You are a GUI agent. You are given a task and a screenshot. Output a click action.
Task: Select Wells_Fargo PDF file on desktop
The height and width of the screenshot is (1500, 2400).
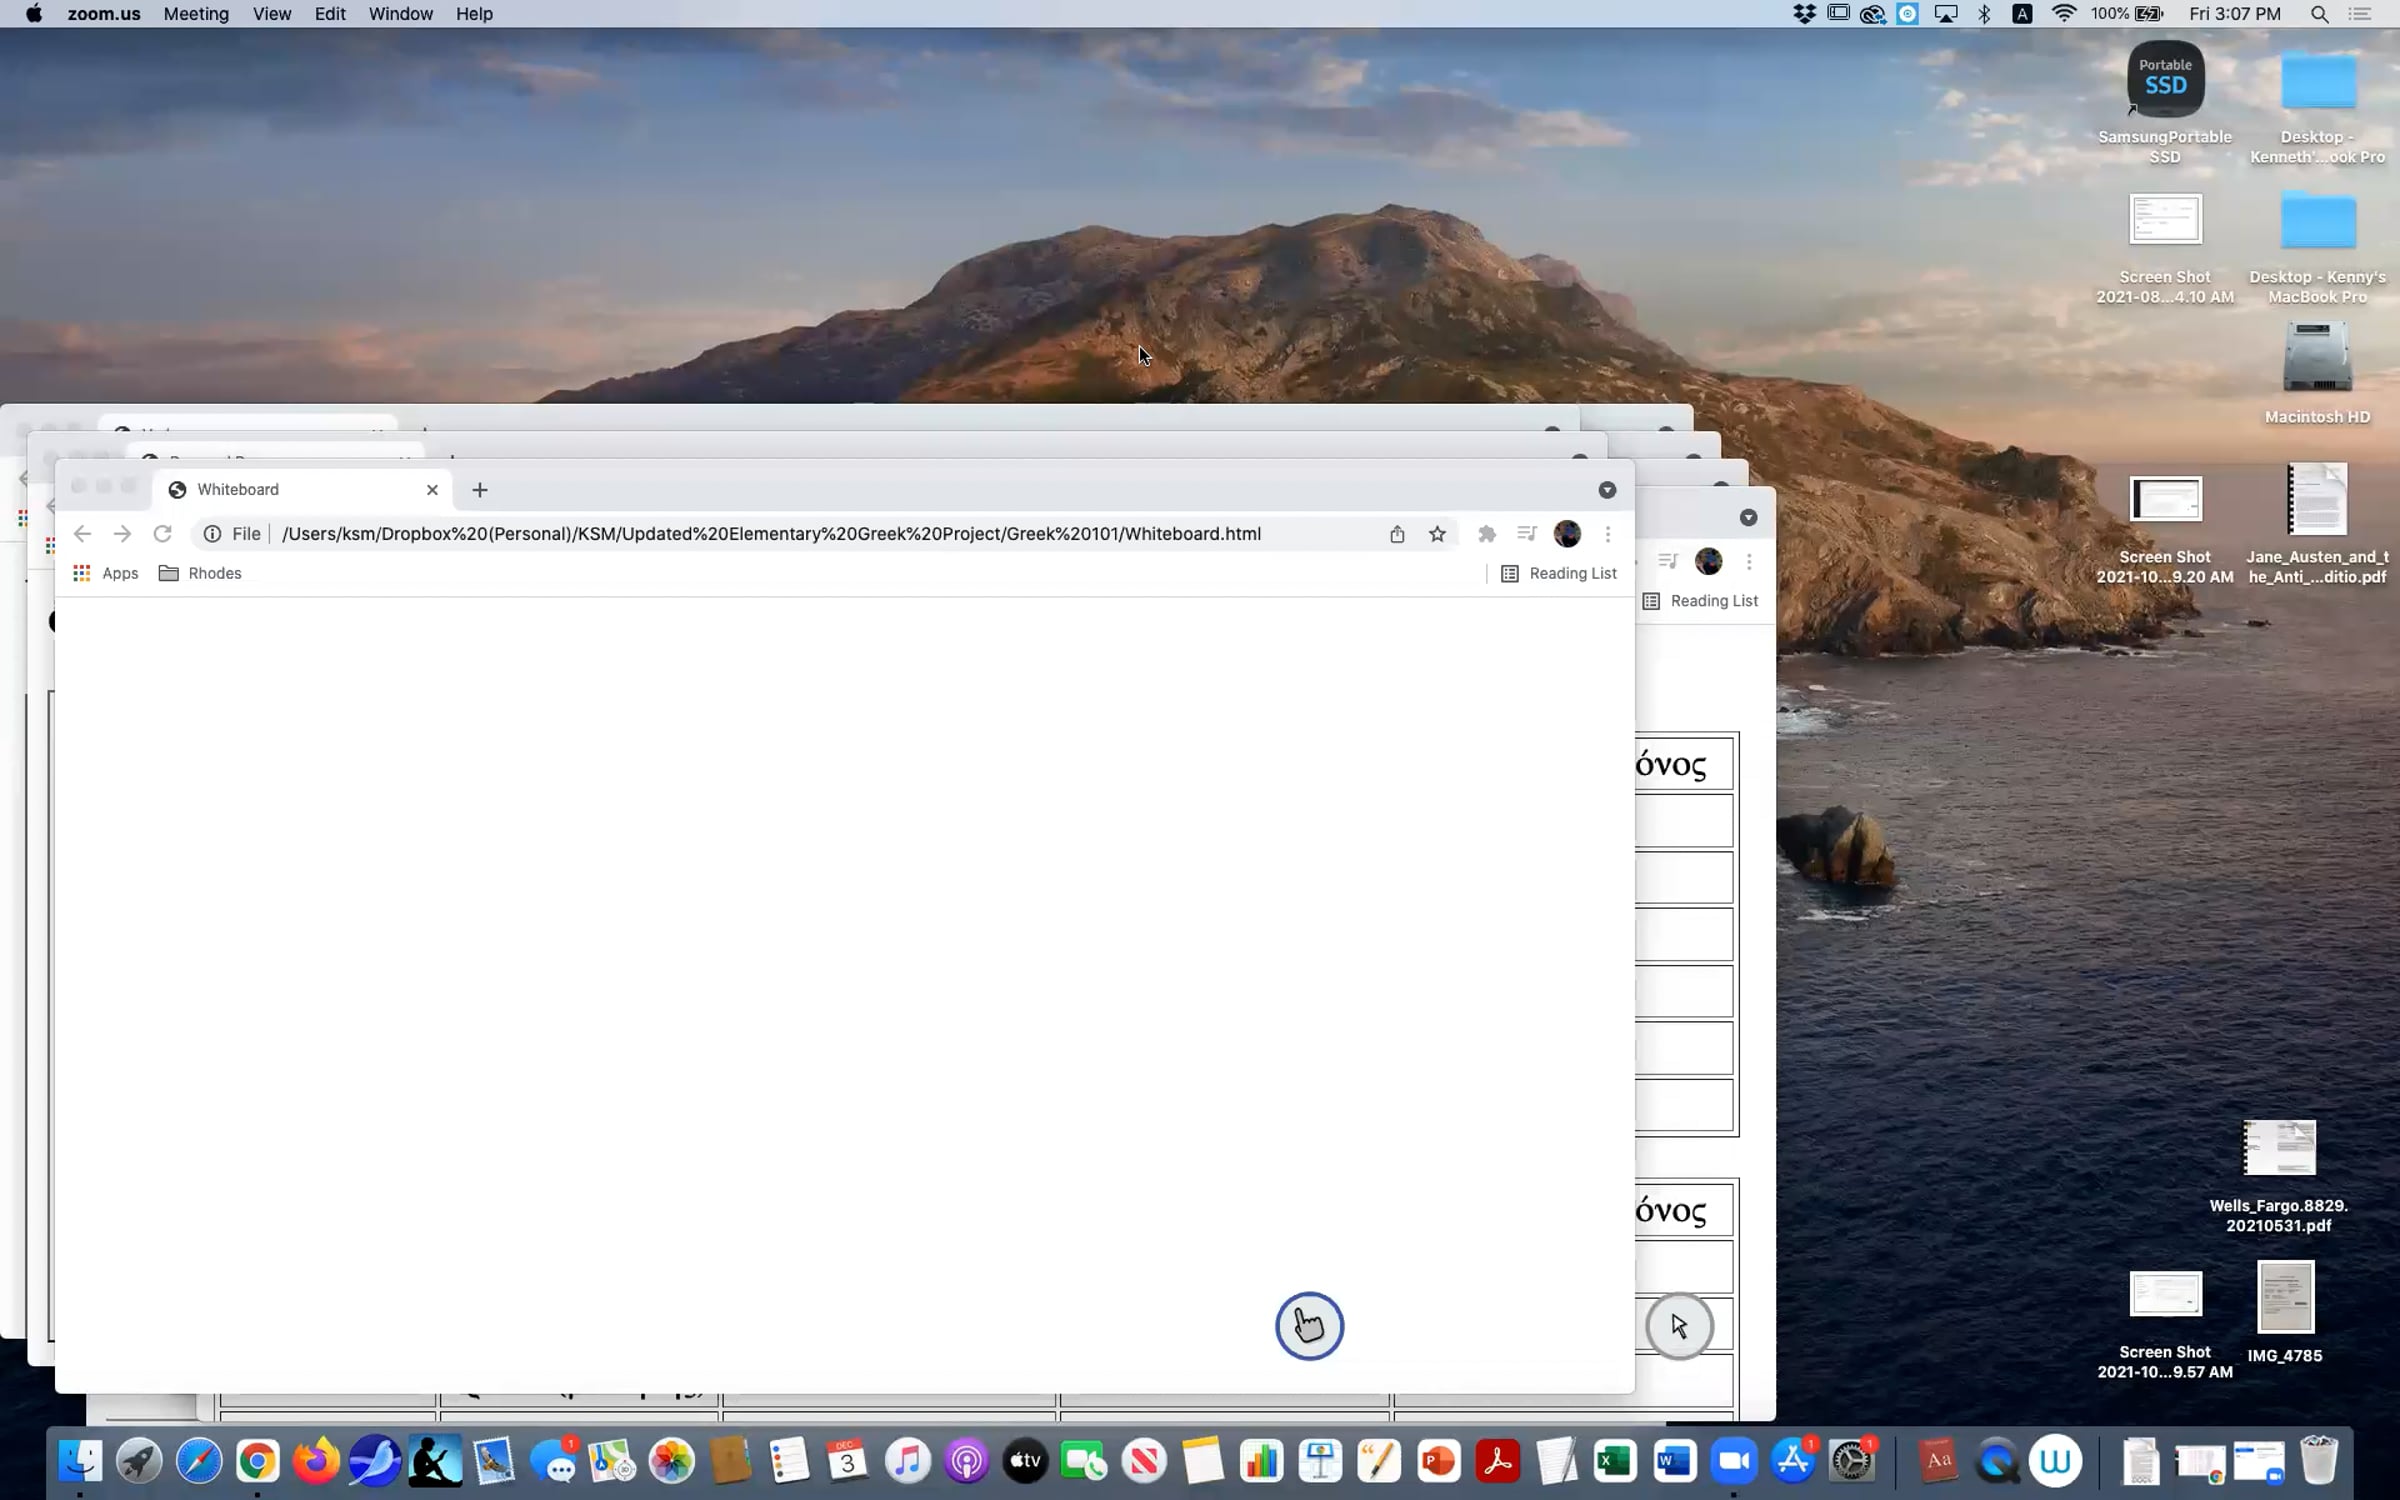pos(2279,1177)
